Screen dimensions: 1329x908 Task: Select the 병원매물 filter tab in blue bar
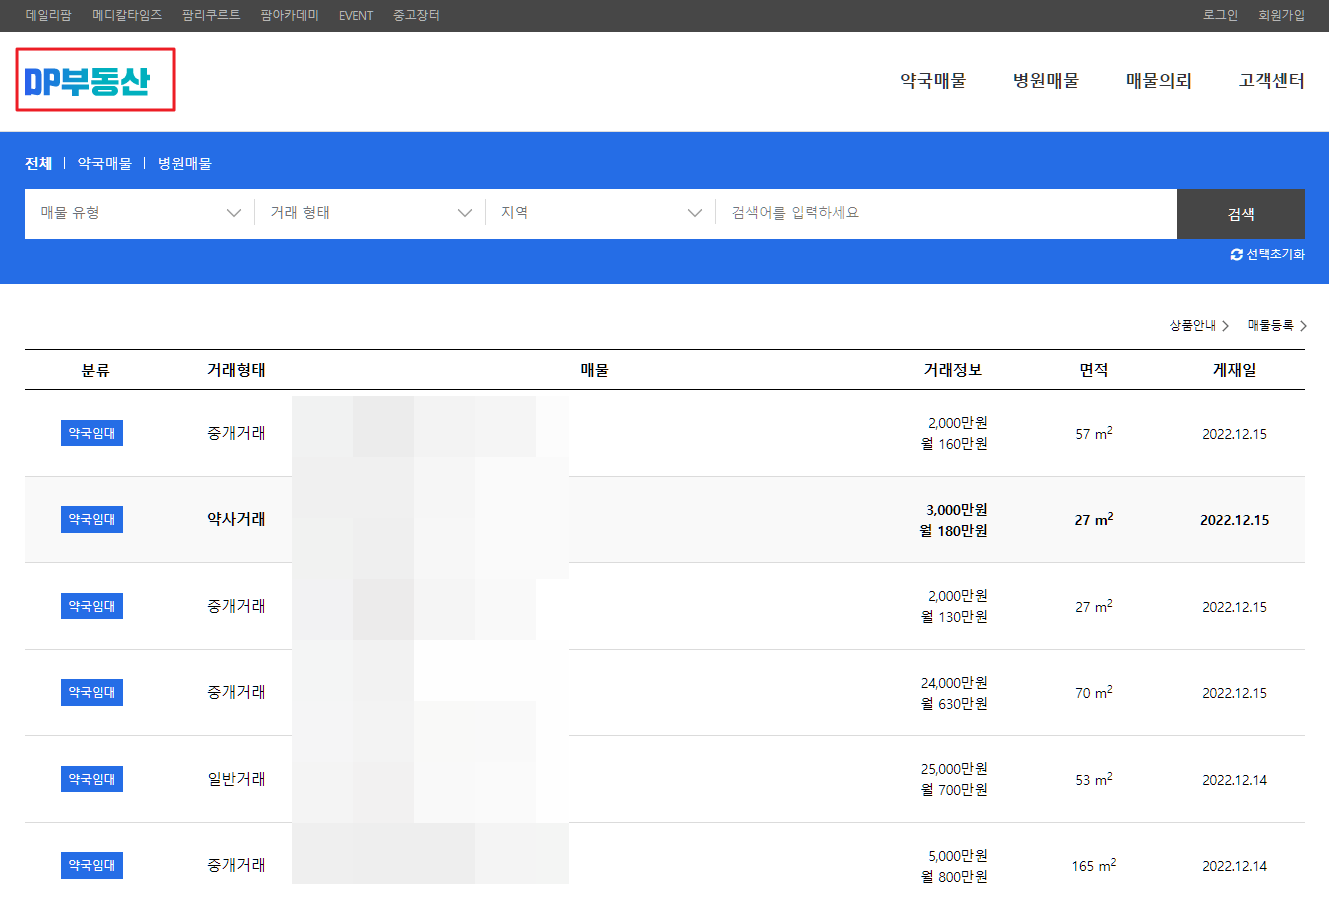pos(185,163)
